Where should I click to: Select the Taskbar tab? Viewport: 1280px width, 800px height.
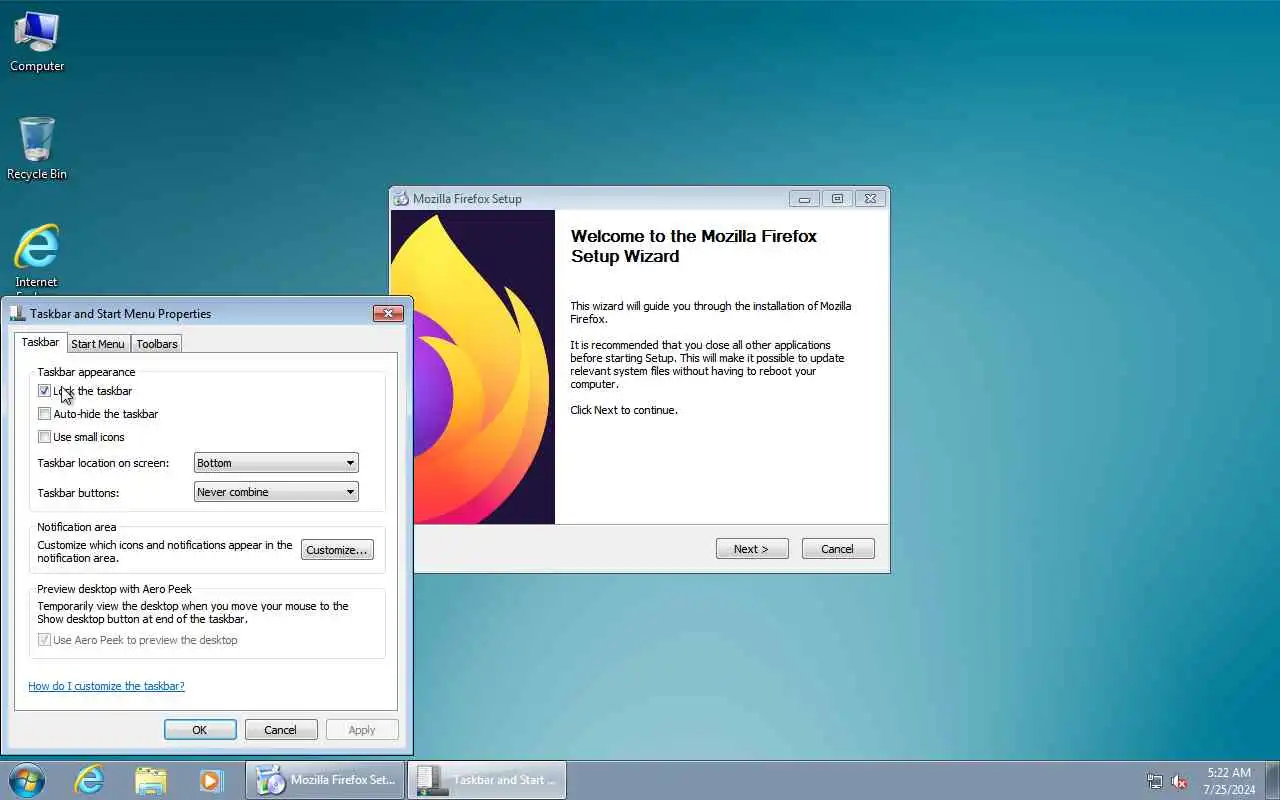40,342
